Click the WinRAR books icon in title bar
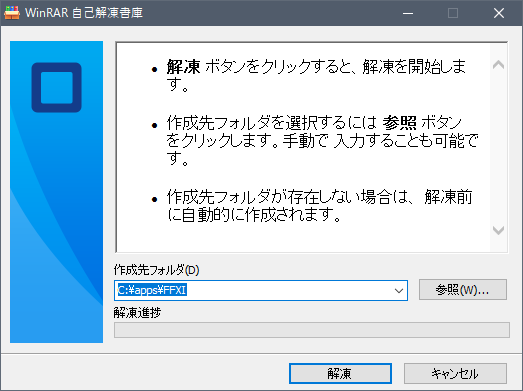This screenshot has width=523, height=391. click(12, 13)
